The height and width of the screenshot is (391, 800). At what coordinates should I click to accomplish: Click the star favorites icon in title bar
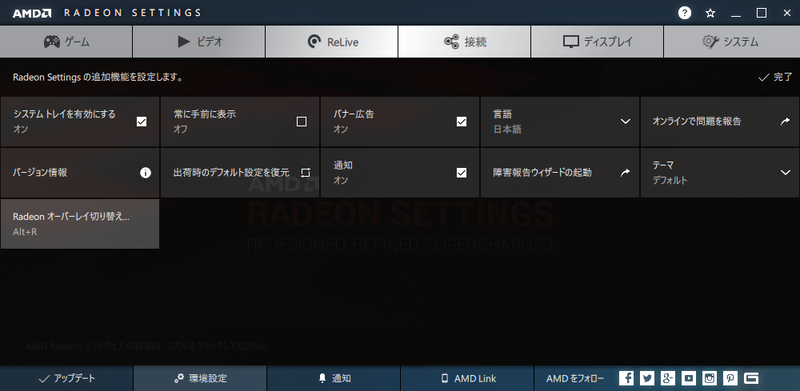coord(710,13)
